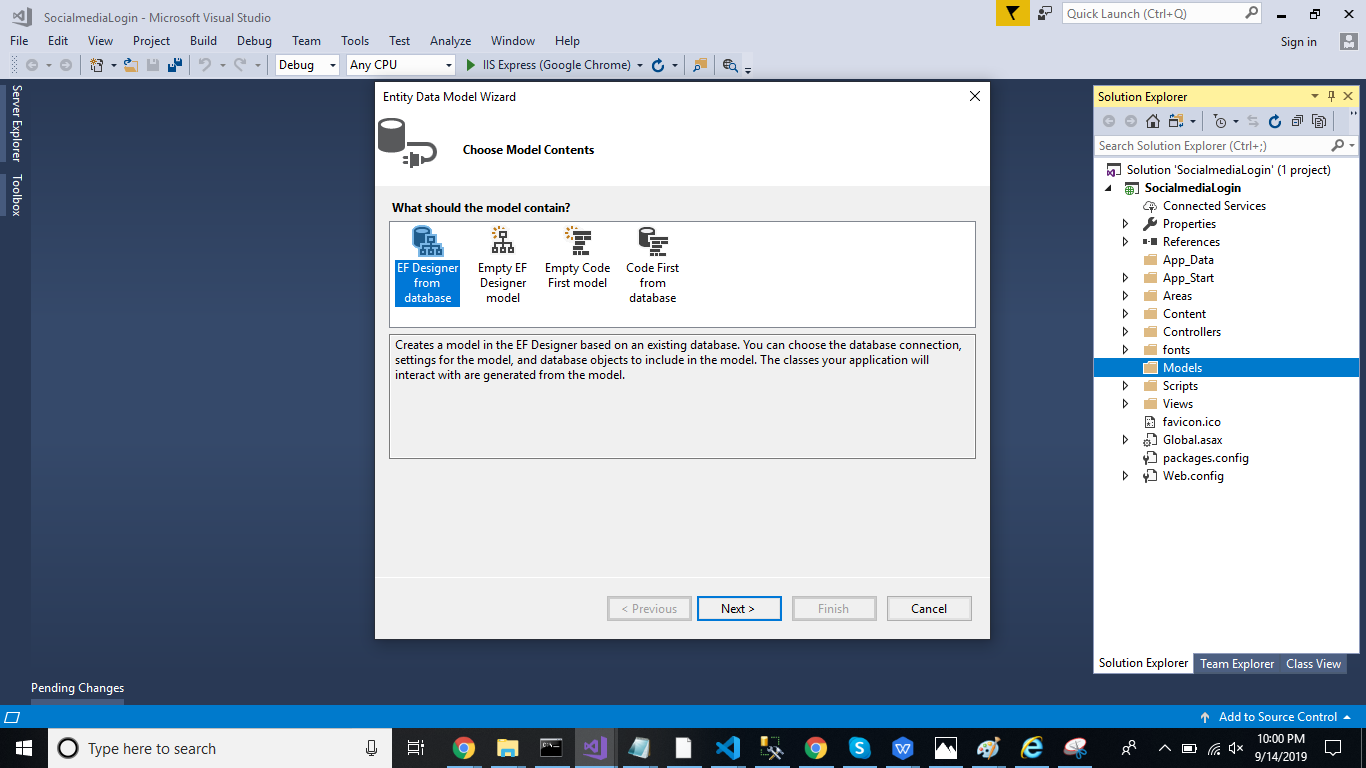Pick the Empty Code First model icon
Viewport: 1366px width, 768px height.
577,240
